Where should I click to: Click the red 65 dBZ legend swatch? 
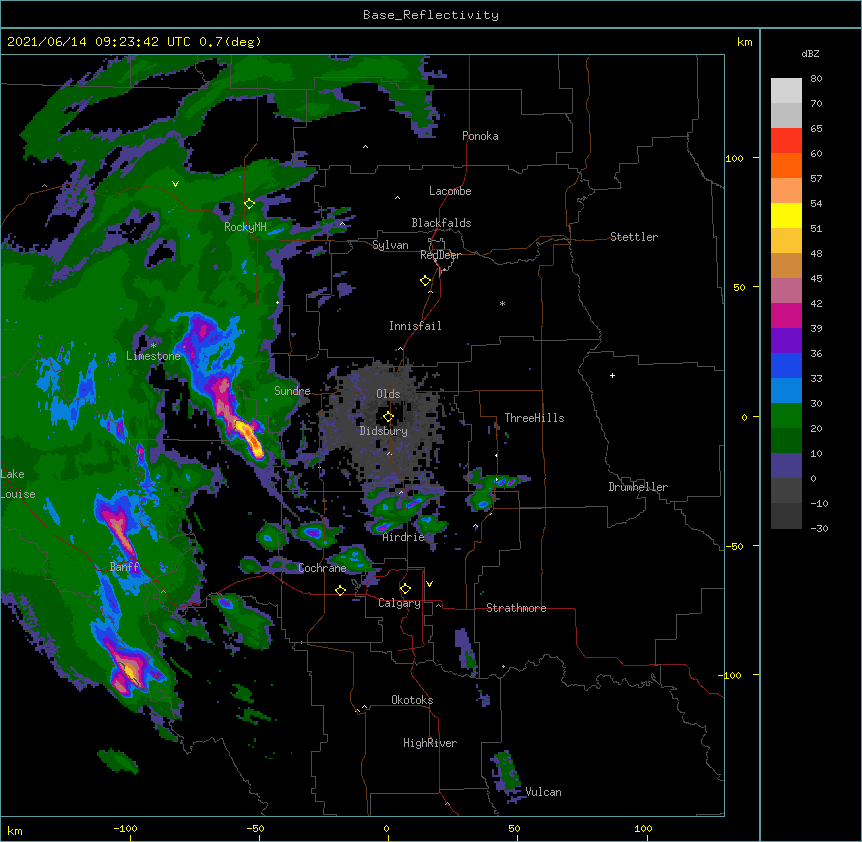[x=786, y=140]
